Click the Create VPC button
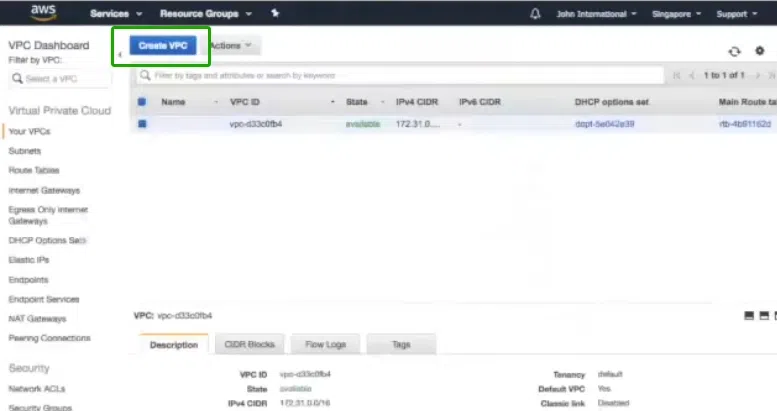The image size is (777, 411). click(163, 46)
